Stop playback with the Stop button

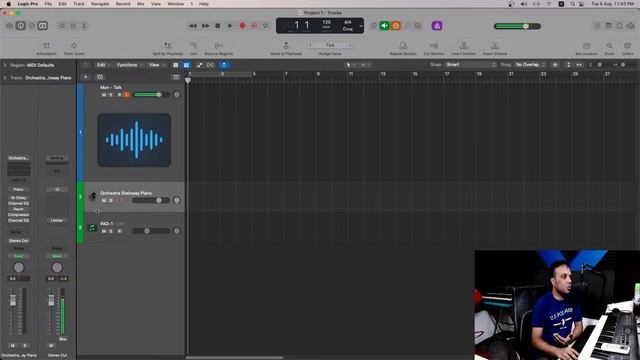[218, 26]
